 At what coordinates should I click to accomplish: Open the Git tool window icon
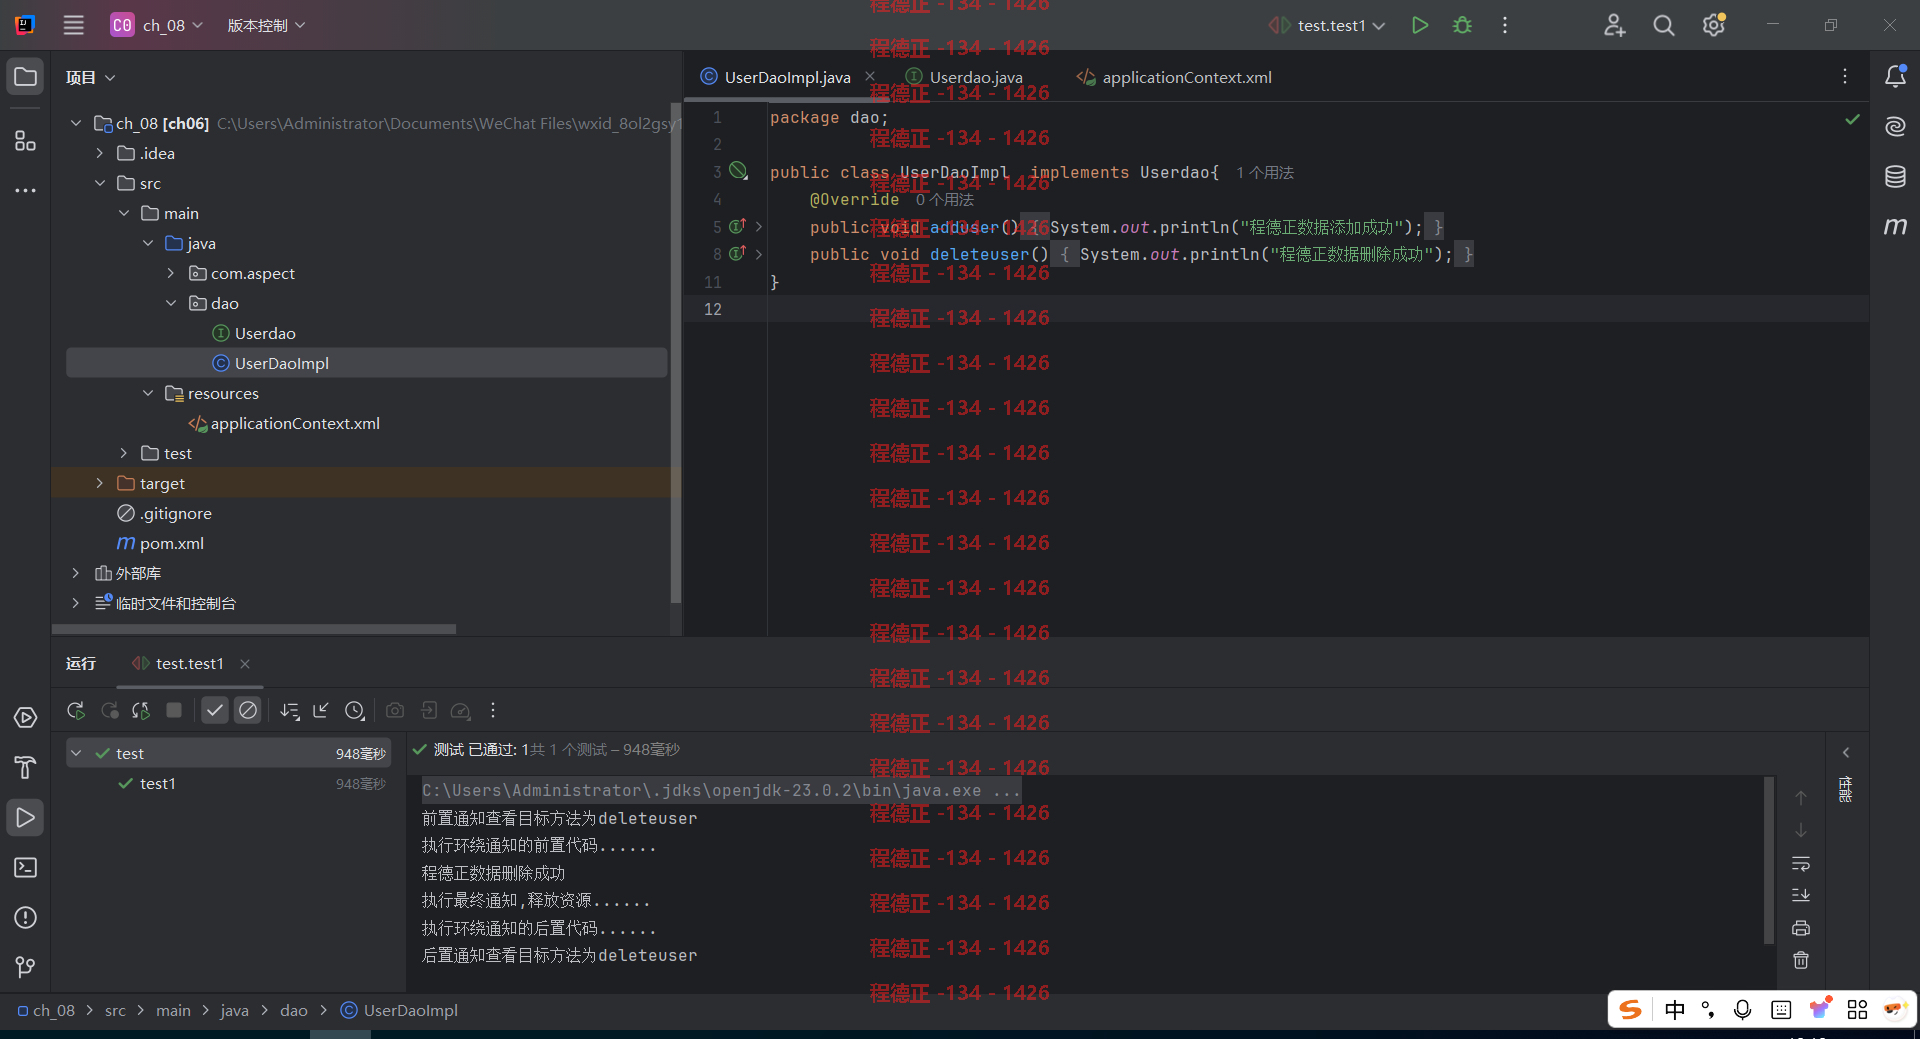26,967
